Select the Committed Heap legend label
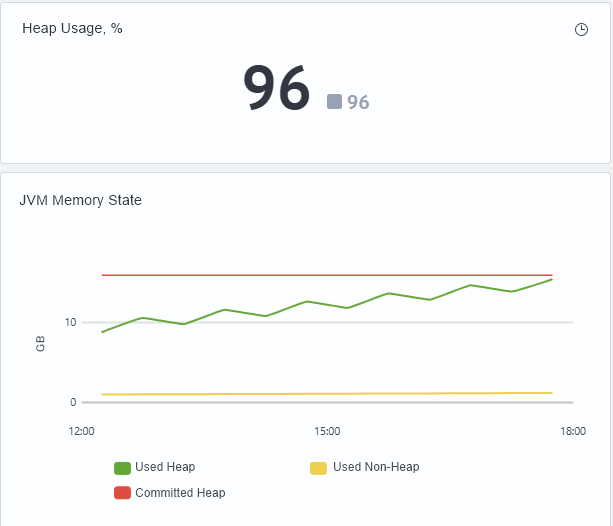Viewport: 613px width, 526px height. click(180, 493)
